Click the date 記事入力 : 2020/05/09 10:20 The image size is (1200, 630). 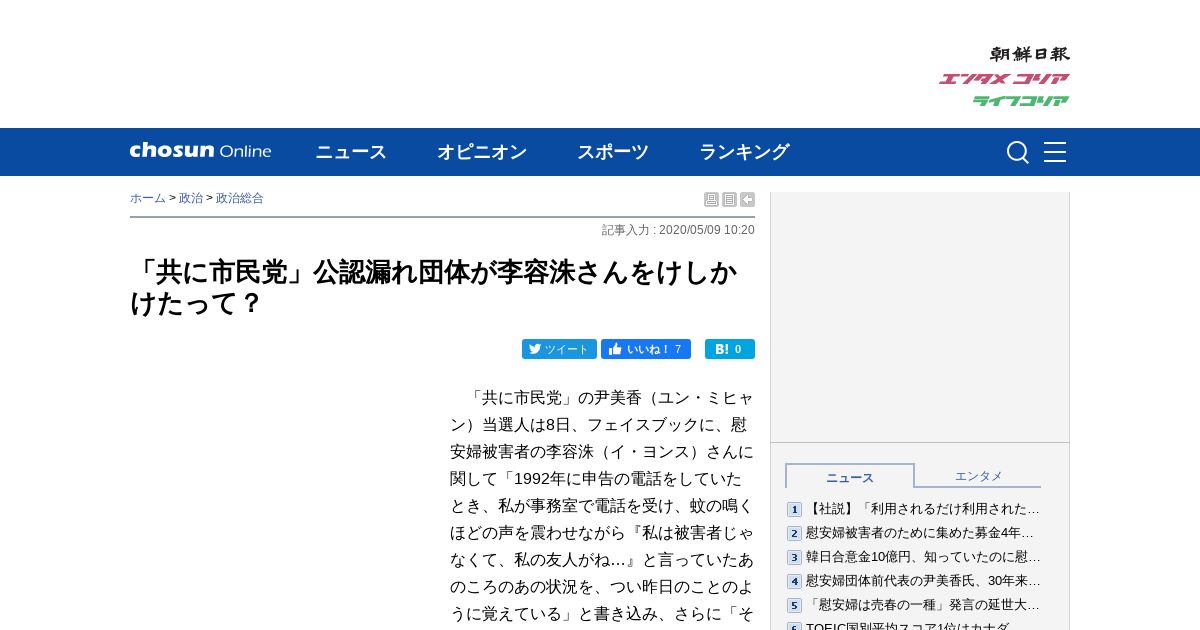[678, 230]
